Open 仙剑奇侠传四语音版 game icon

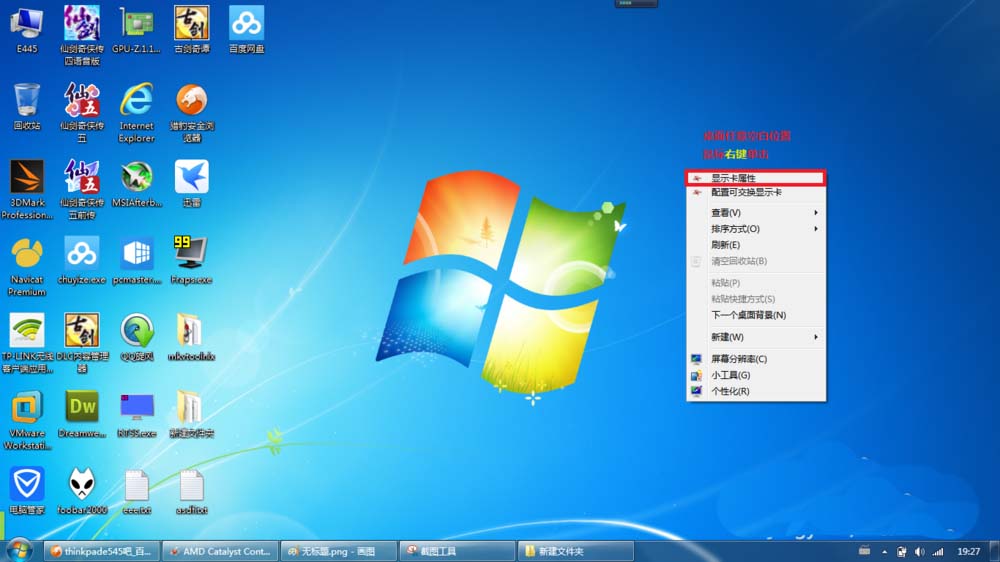pyautogui.click(x=82, y=36)
